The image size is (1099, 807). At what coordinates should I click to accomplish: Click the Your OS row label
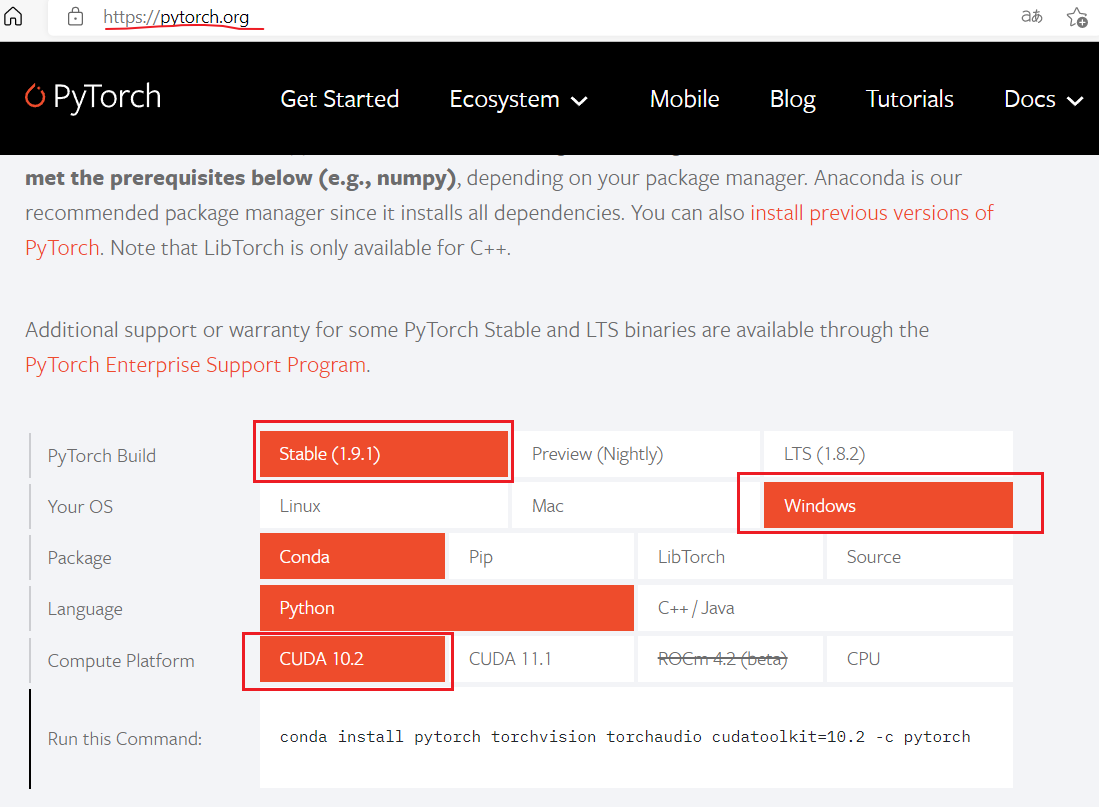tap(80, 506)
